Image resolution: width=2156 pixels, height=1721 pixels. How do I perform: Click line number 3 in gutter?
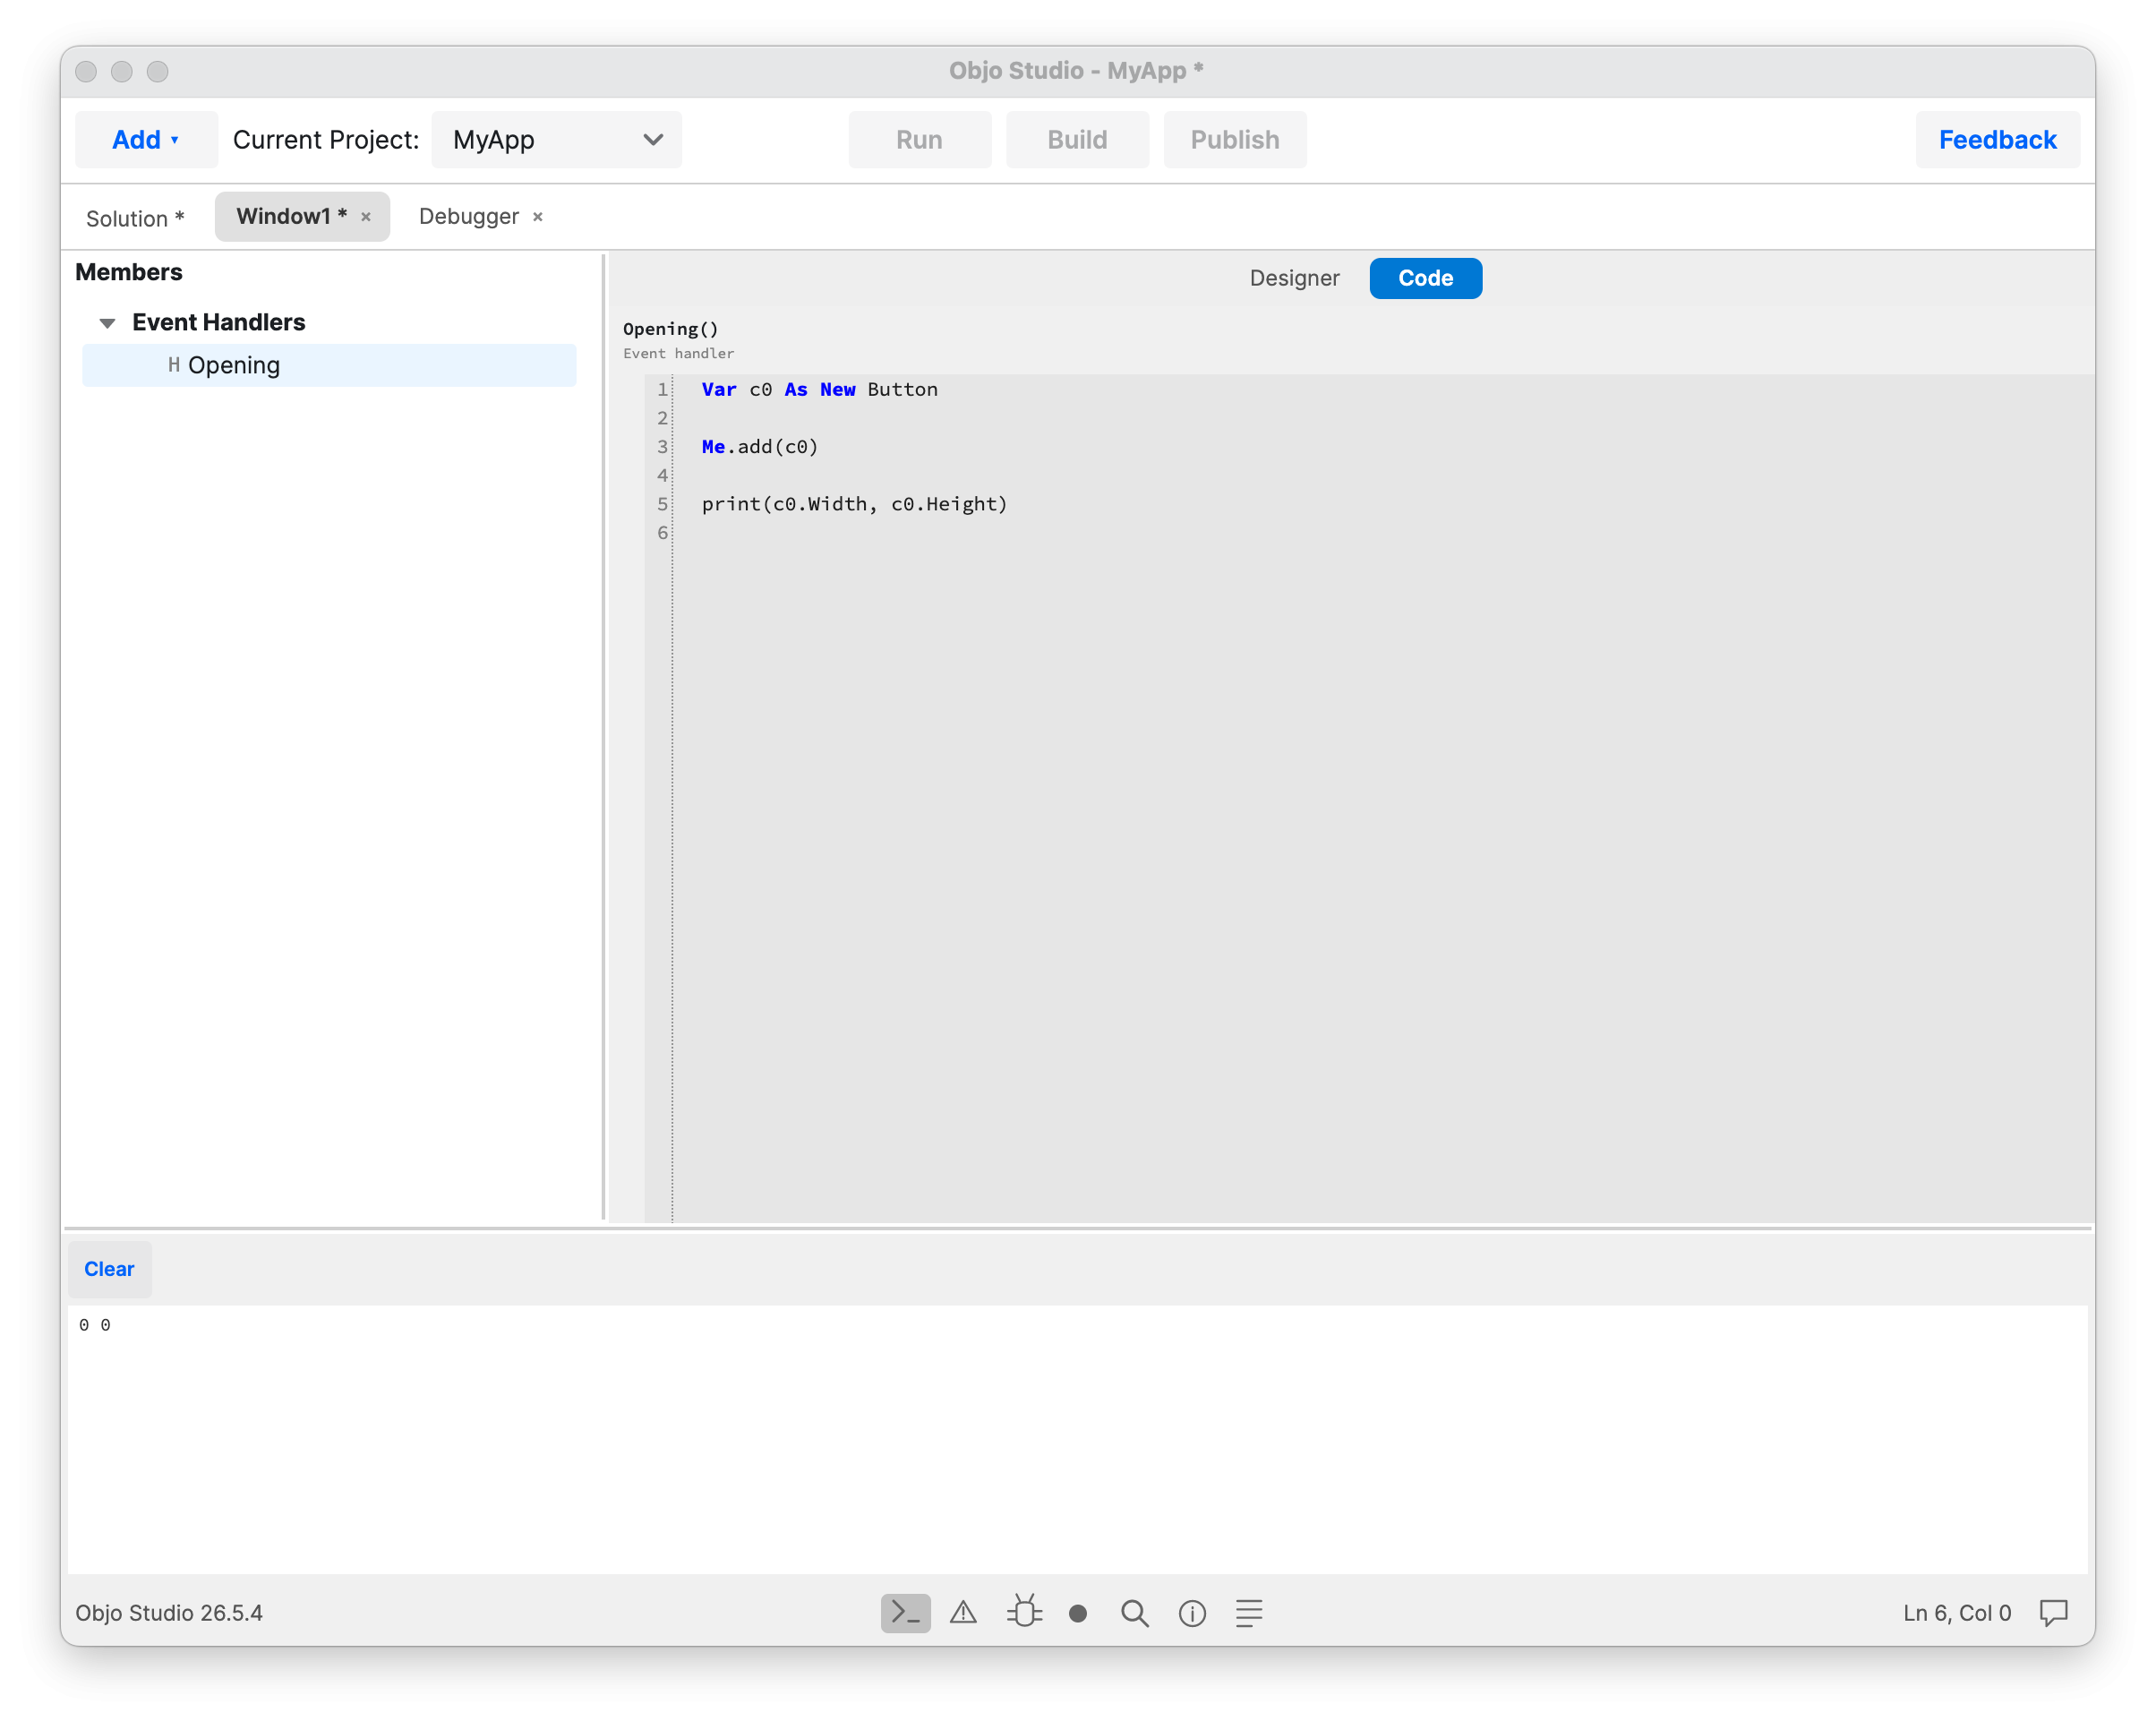tap(662, 447)
